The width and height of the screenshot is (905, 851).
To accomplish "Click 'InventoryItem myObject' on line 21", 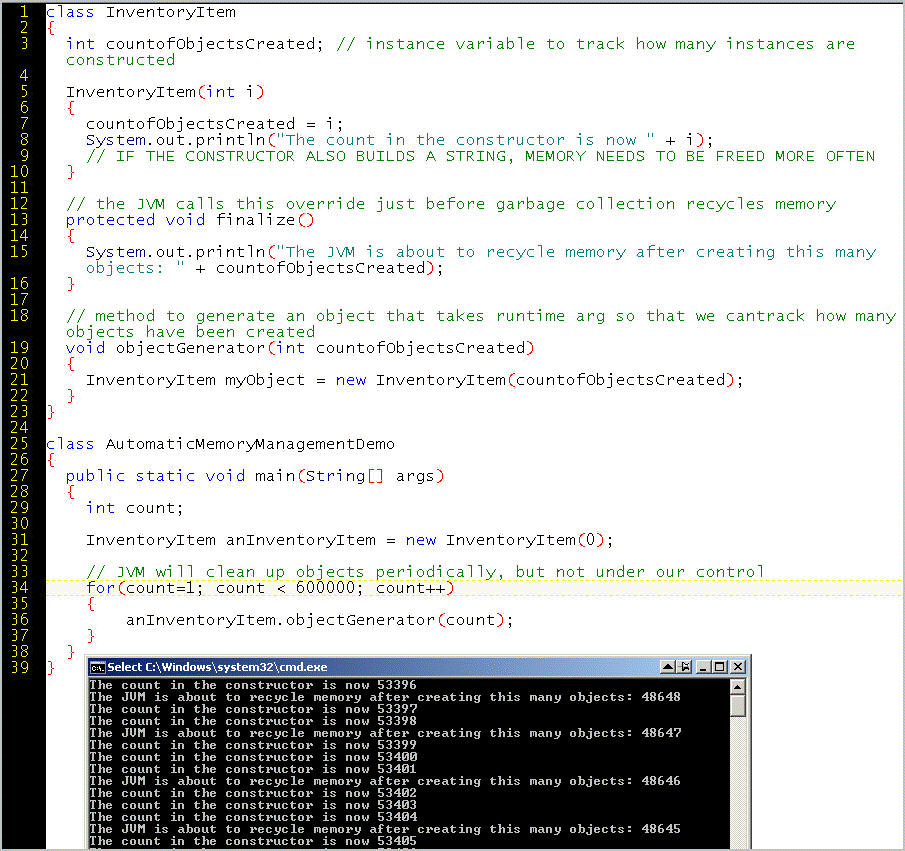I will pyautogui.click(x=195, y=380).
